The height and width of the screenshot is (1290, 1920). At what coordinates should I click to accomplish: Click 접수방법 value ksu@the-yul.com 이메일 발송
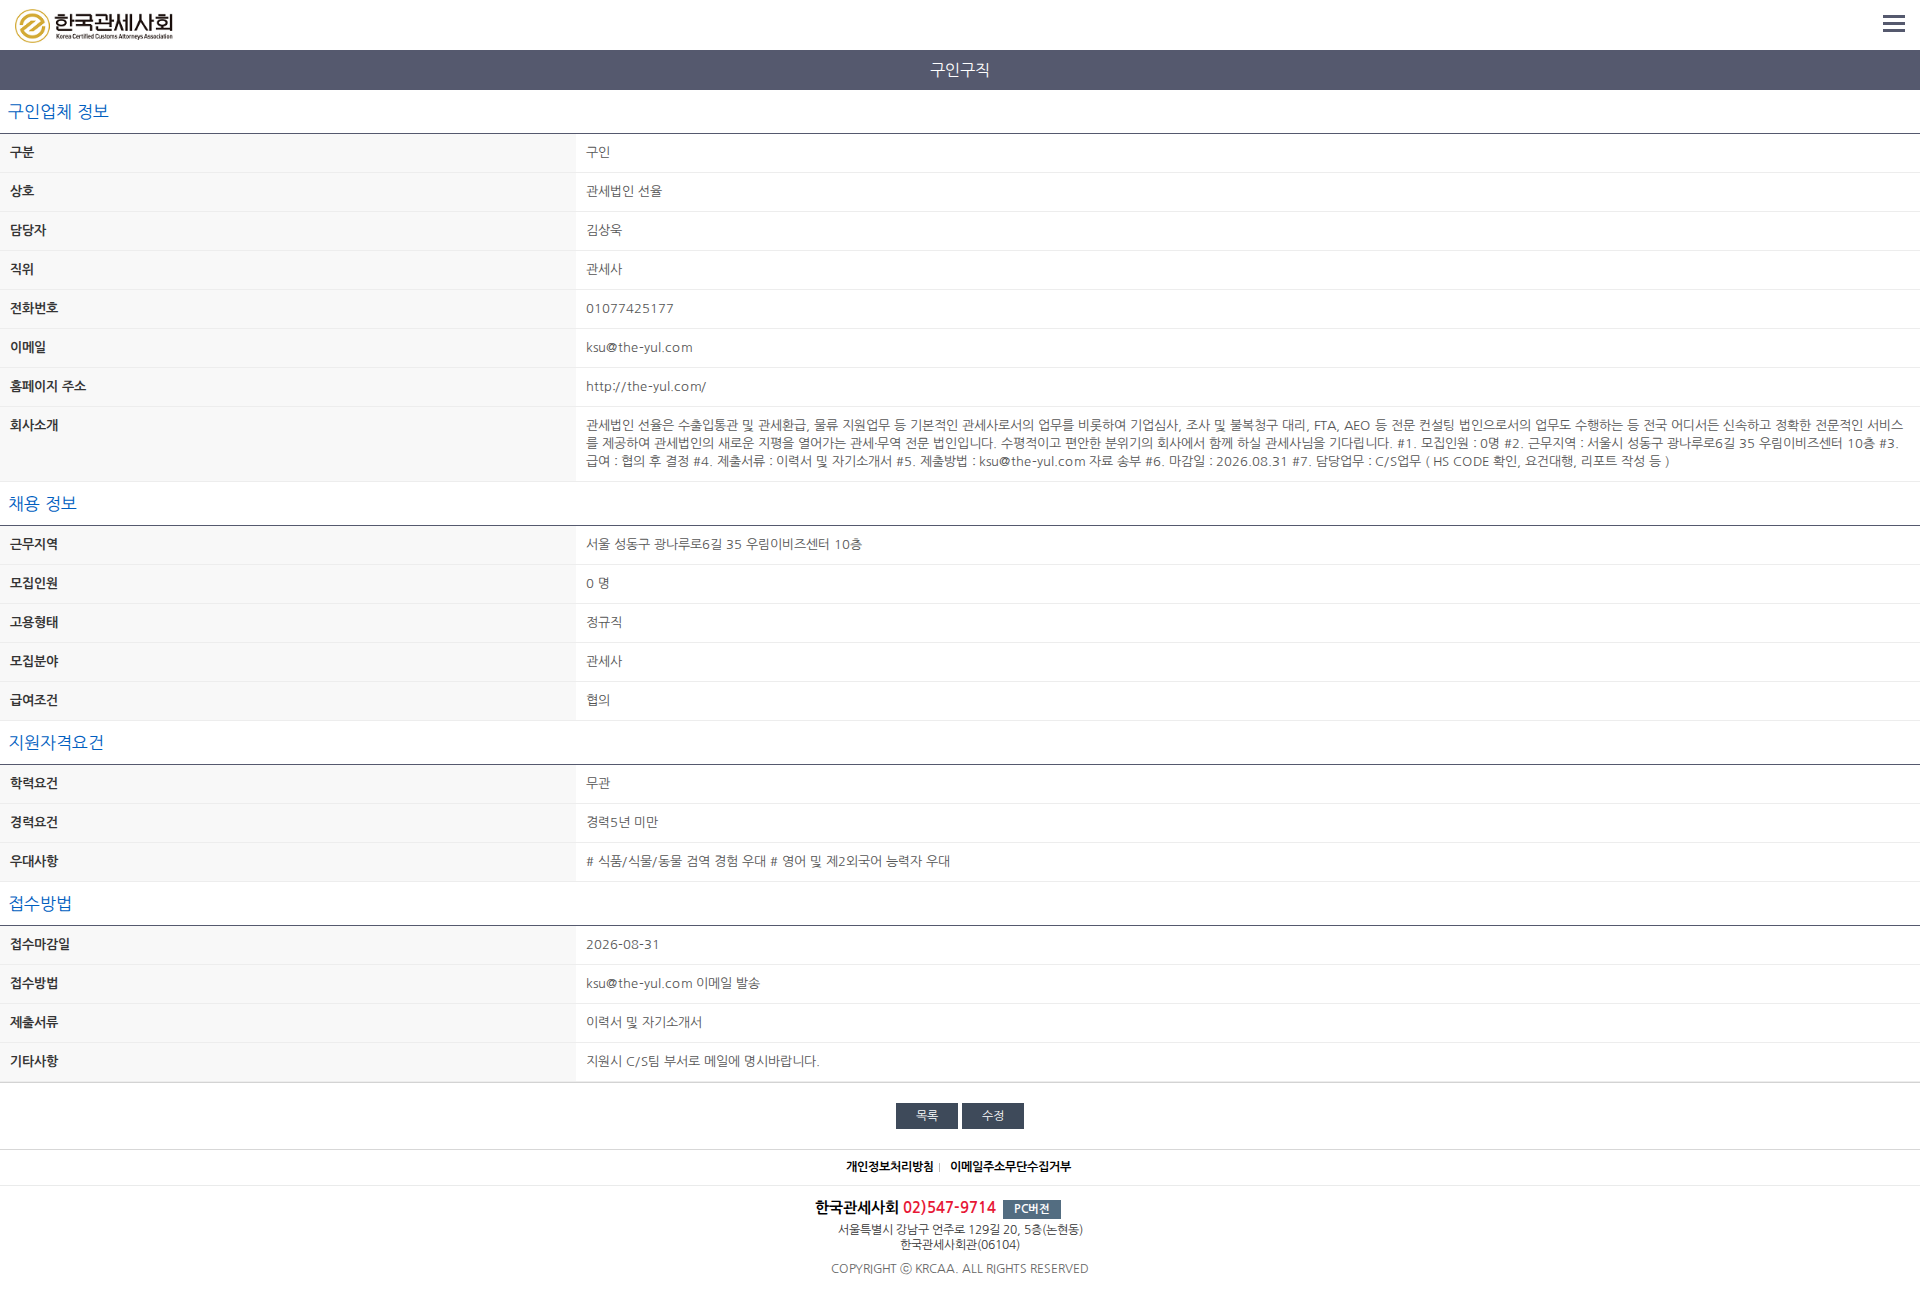point(673,984)
